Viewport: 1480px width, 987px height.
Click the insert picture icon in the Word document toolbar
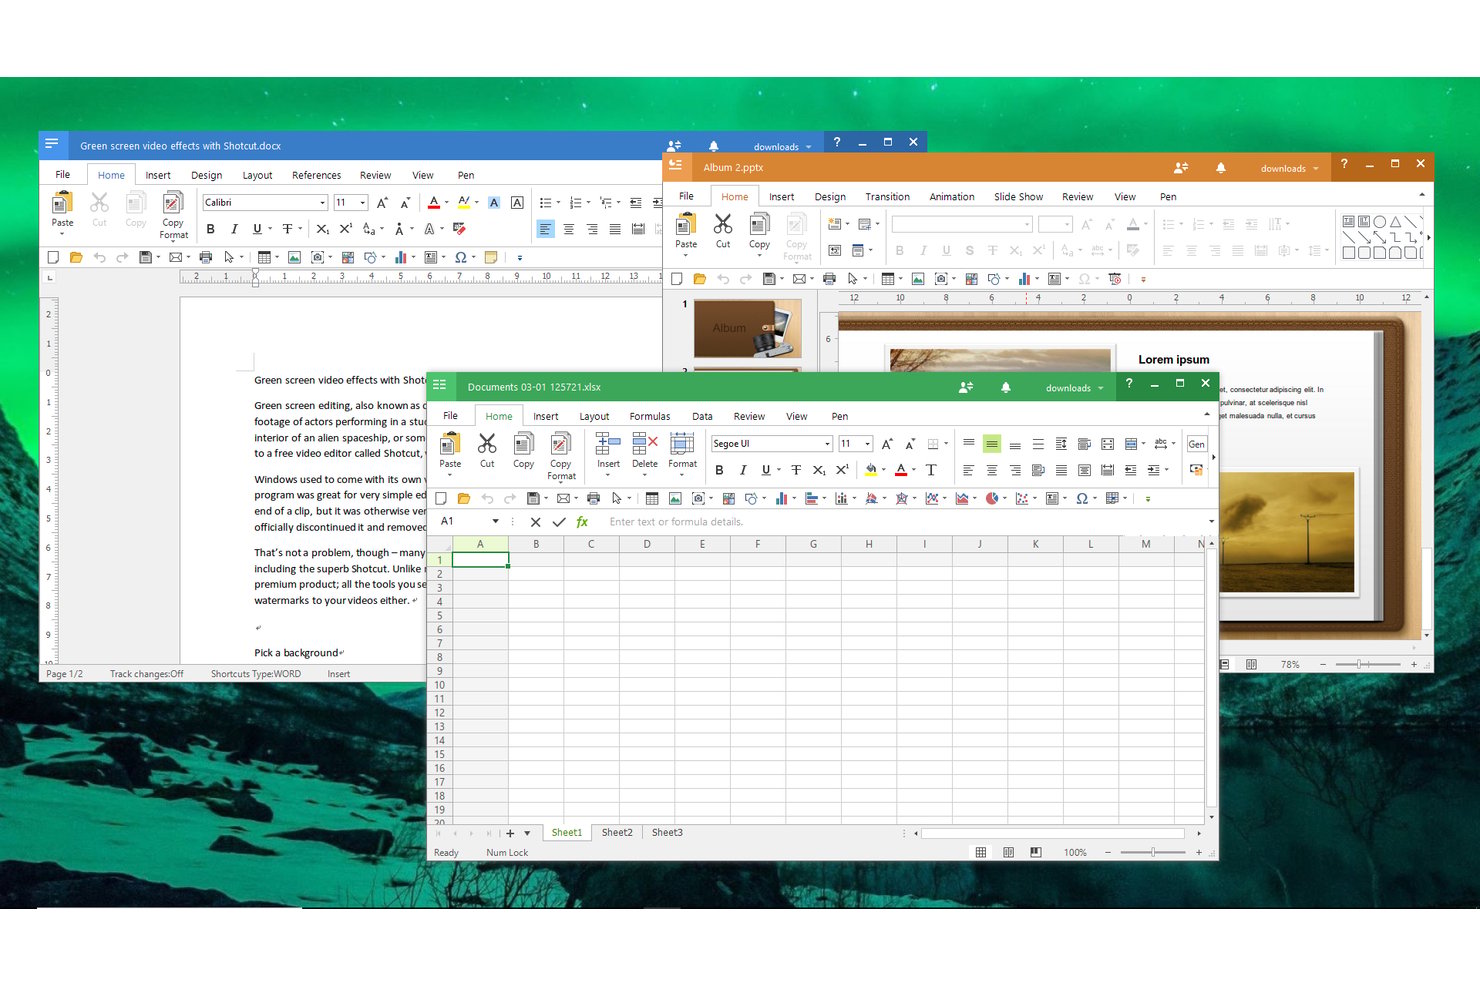(x=294, y=257)
